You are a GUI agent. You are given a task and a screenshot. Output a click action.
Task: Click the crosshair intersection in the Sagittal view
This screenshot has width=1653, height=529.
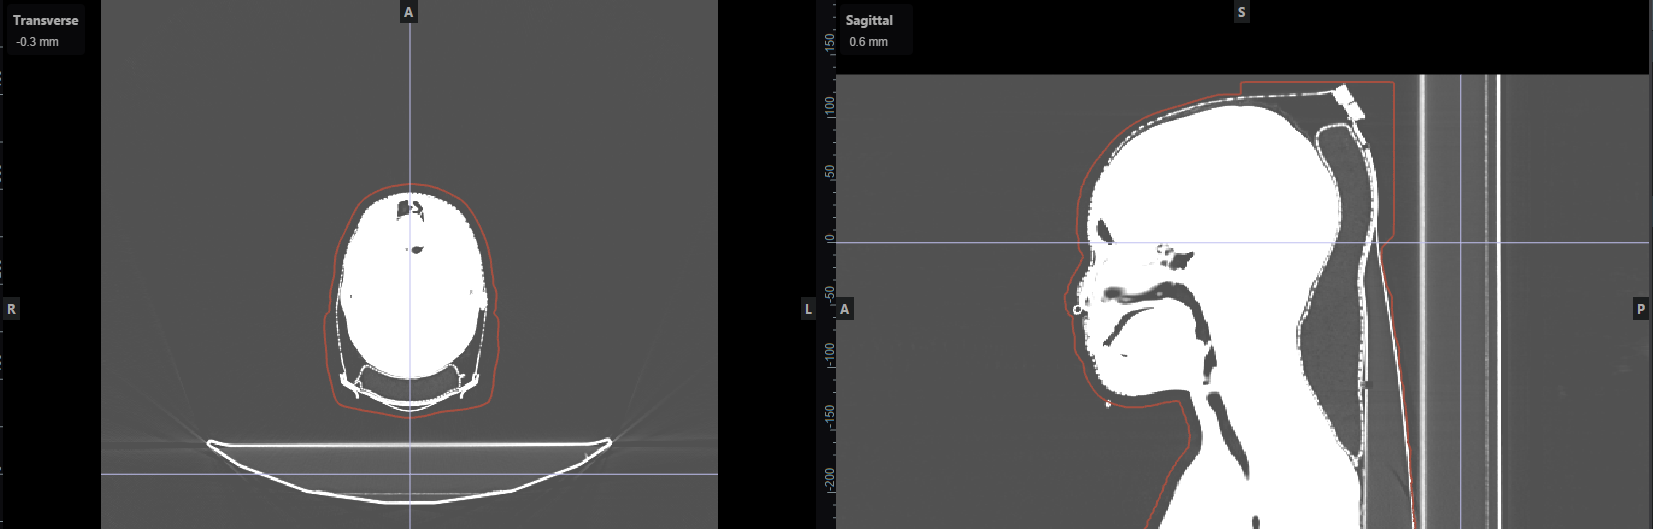1461,242
